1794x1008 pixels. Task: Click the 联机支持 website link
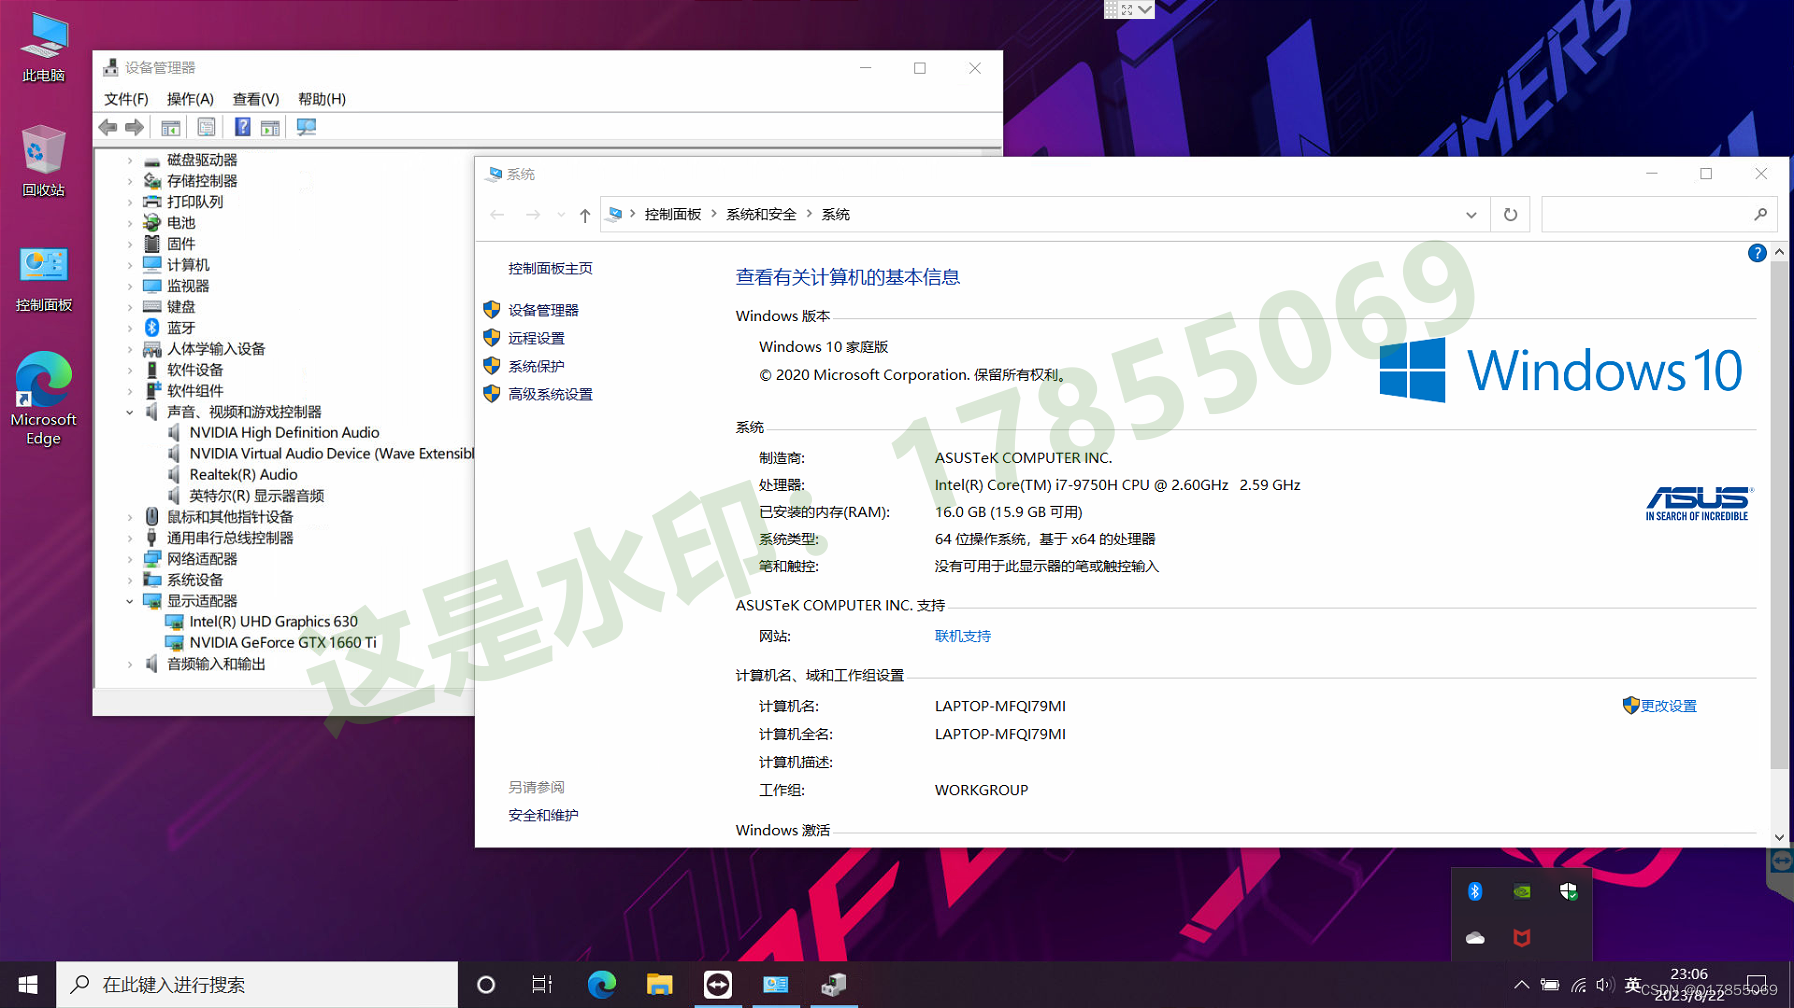click(x=963, y=636)
